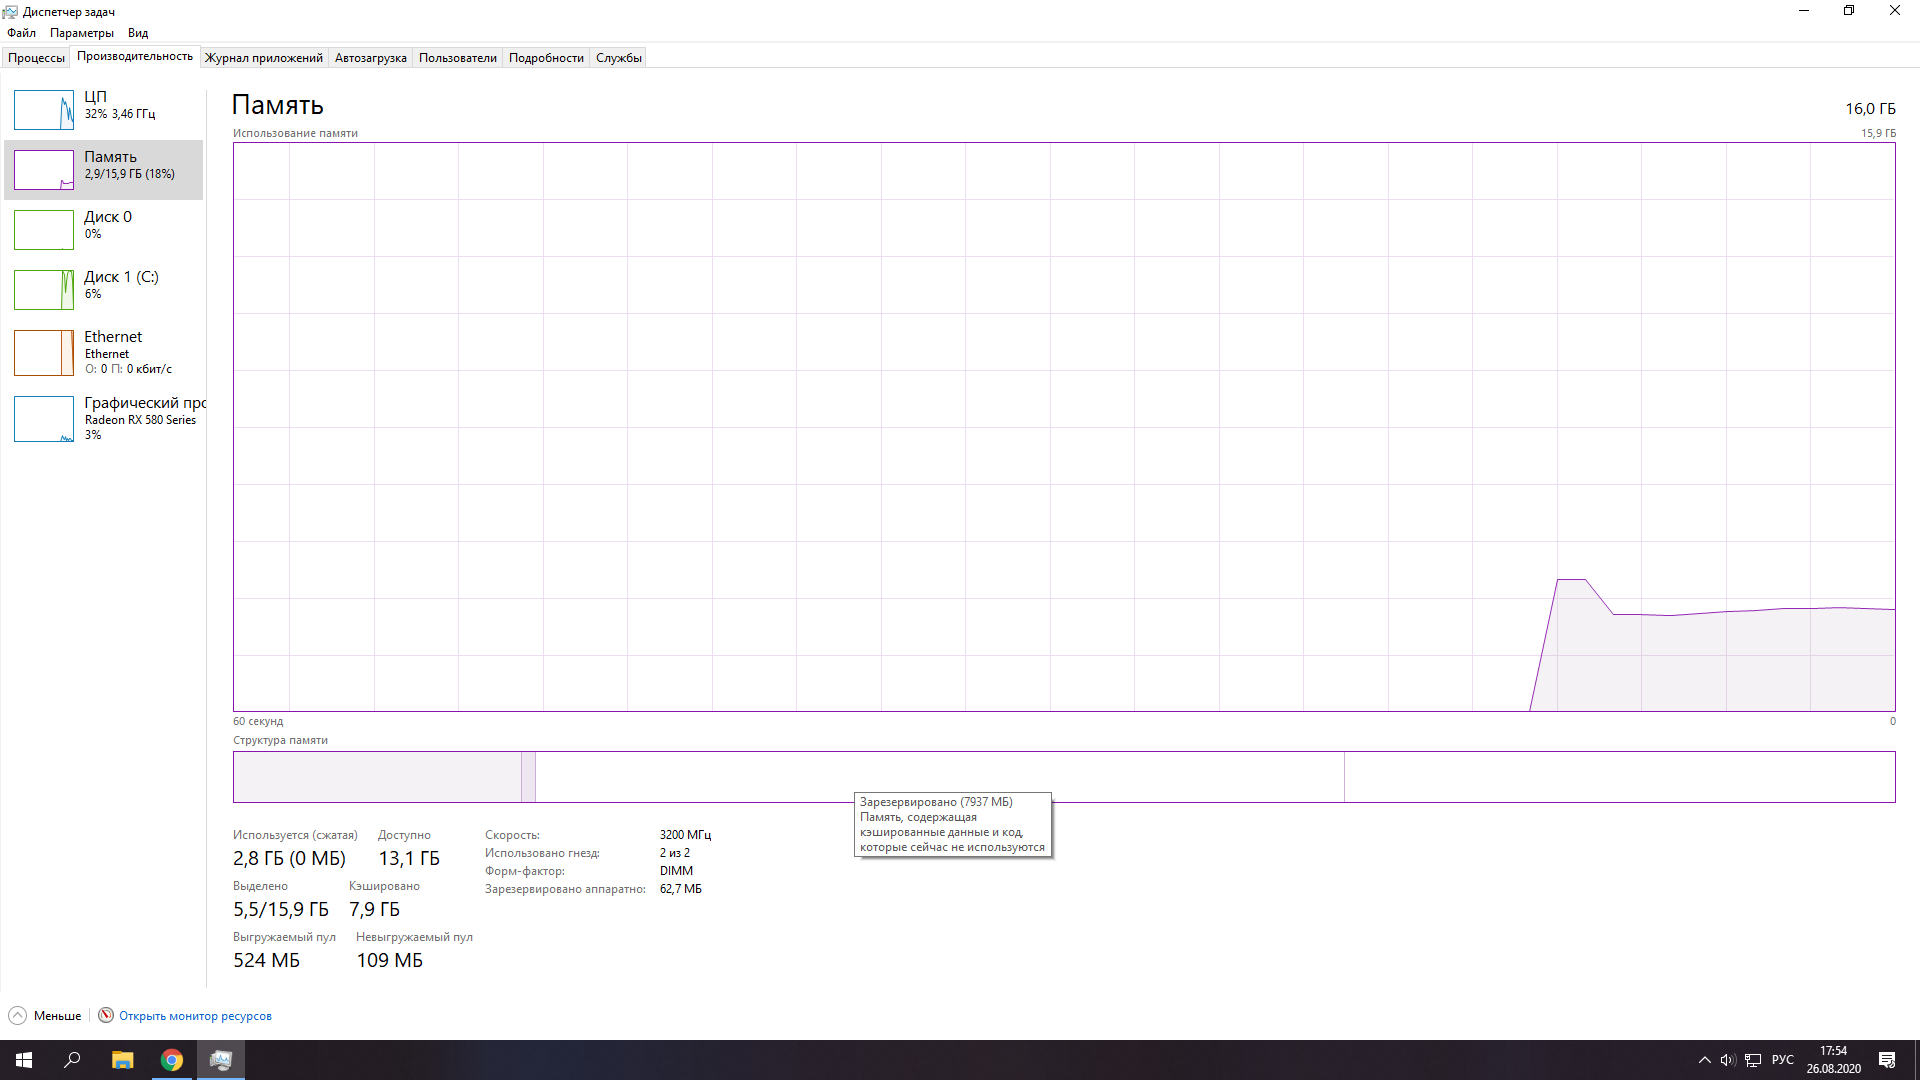The width and height of the screenshot is (1920, 1080).
Task: Click the Ethernet sidebar icon
Action: click(42, 352)
